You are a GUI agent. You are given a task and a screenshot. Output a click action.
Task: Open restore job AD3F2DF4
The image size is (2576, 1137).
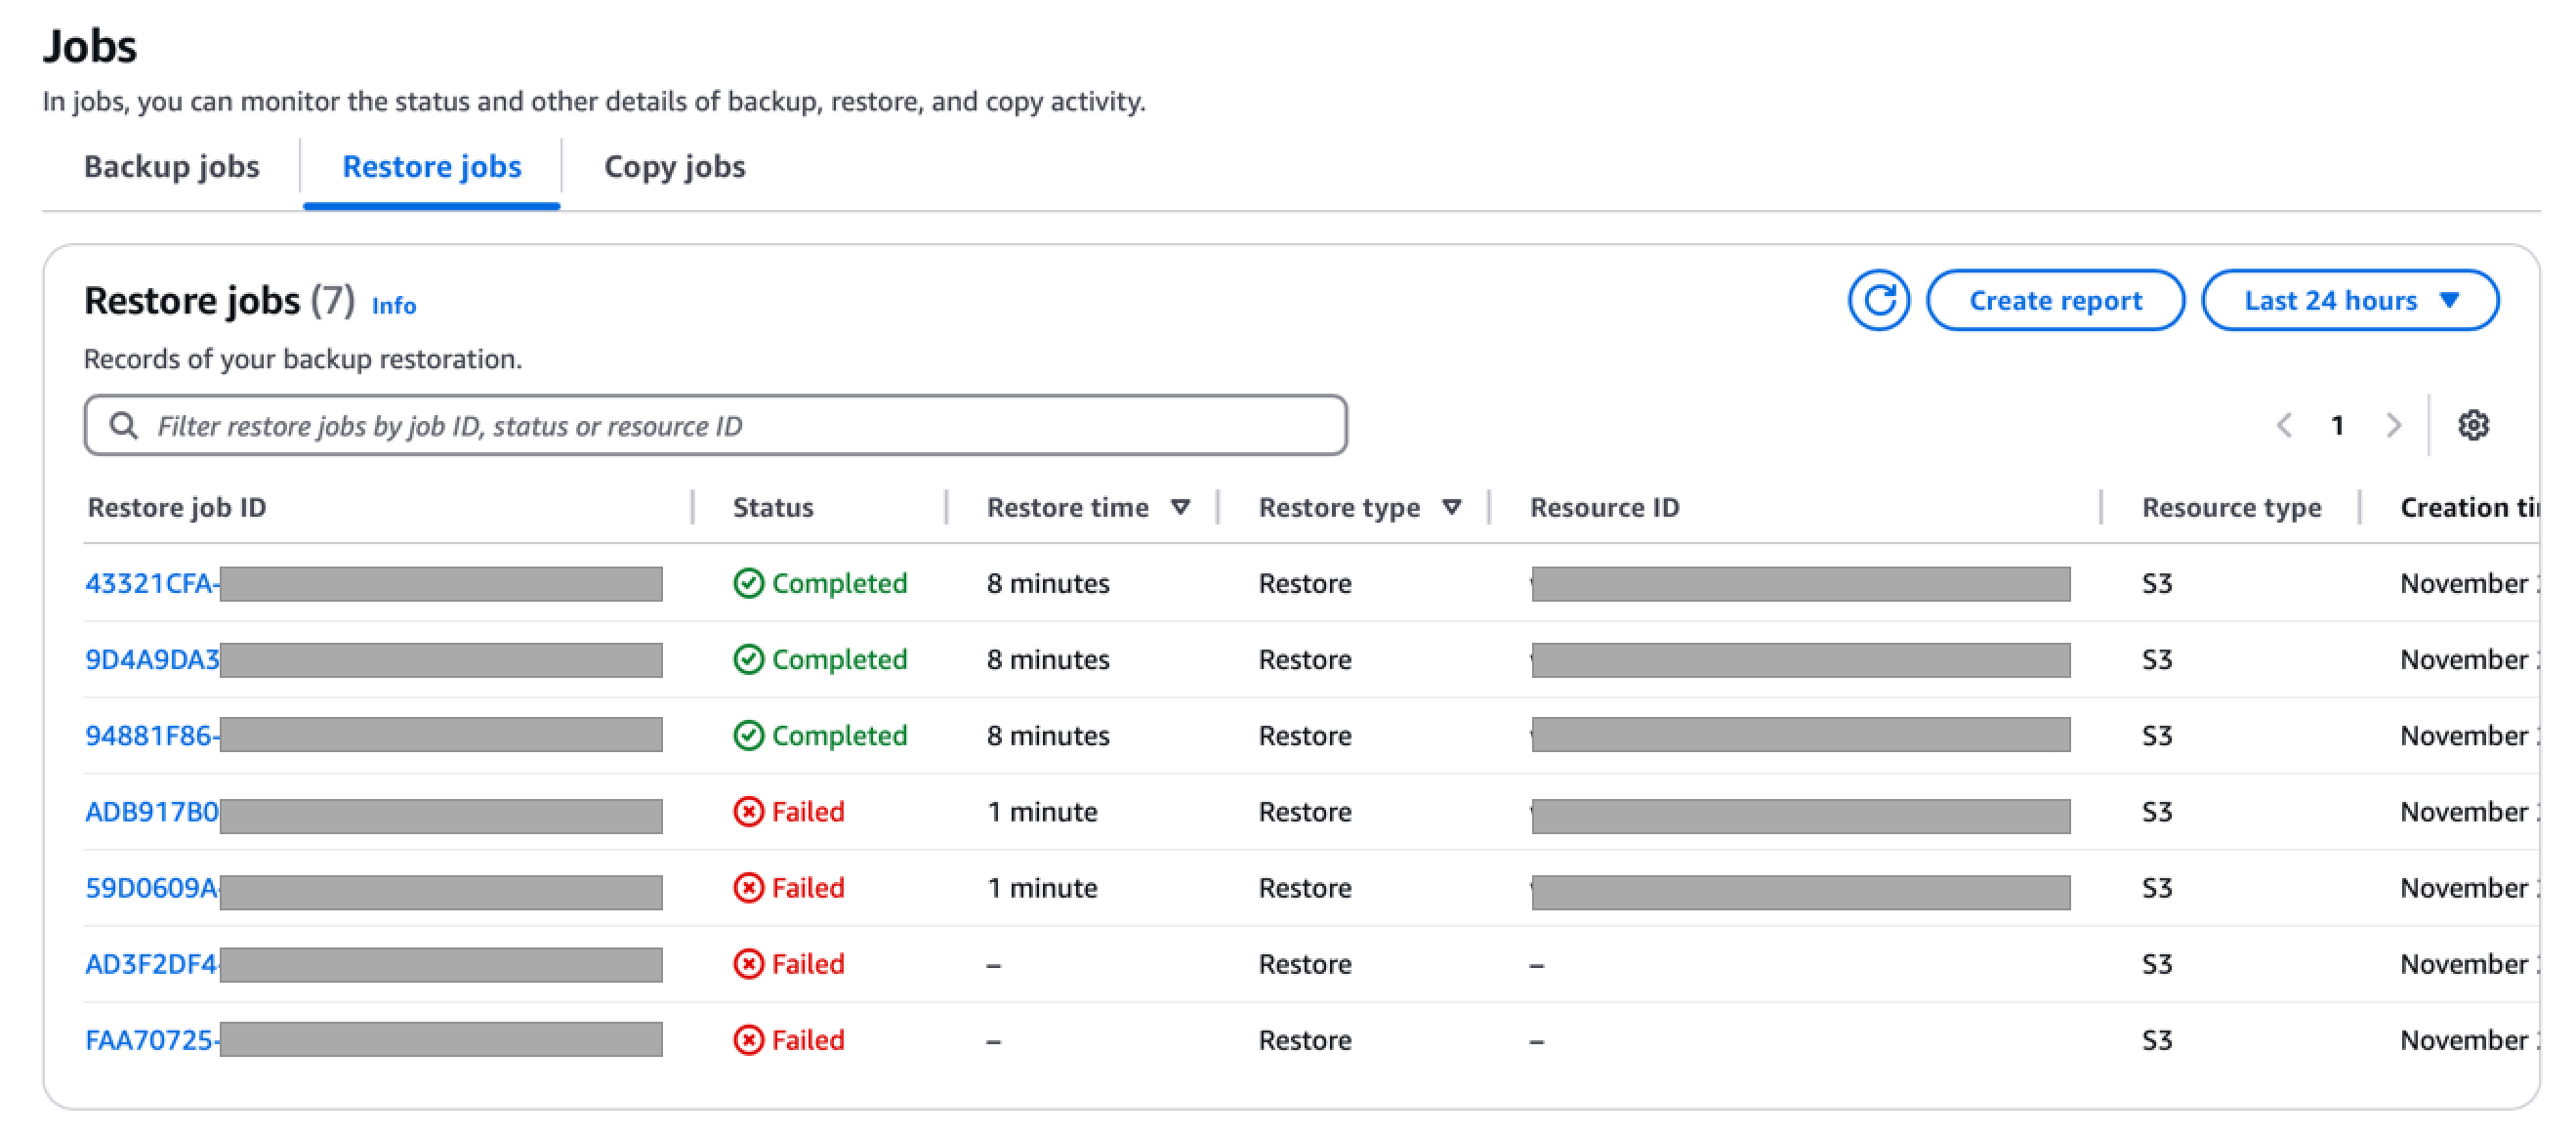(152, 963)
